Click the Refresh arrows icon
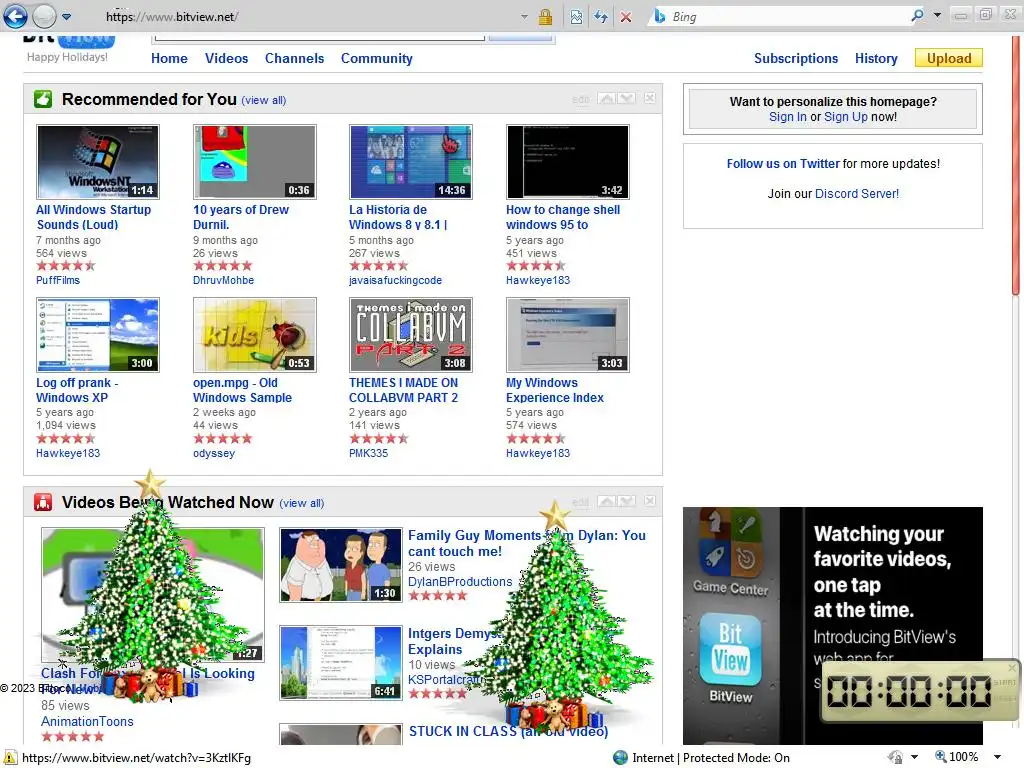This screenshot has height=768, width=1024. pos(601,17)
